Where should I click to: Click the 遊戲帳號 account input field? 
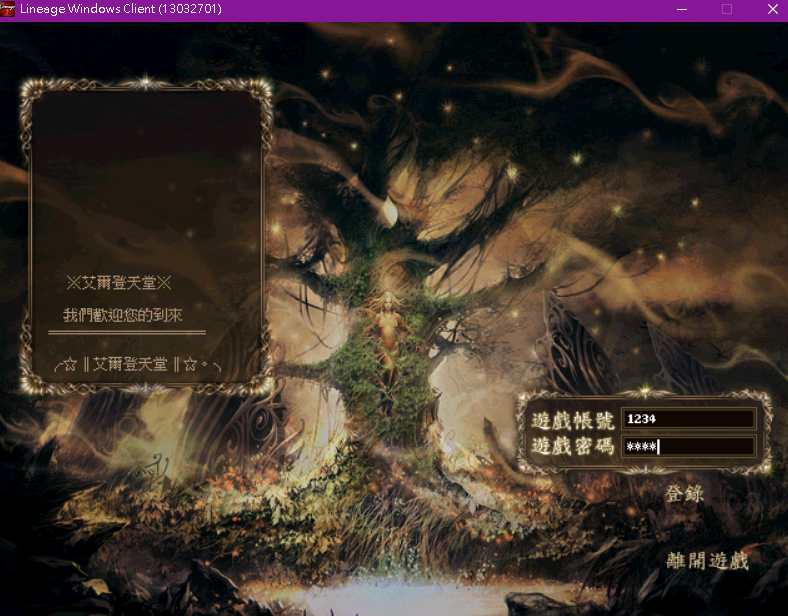[688, 419]
